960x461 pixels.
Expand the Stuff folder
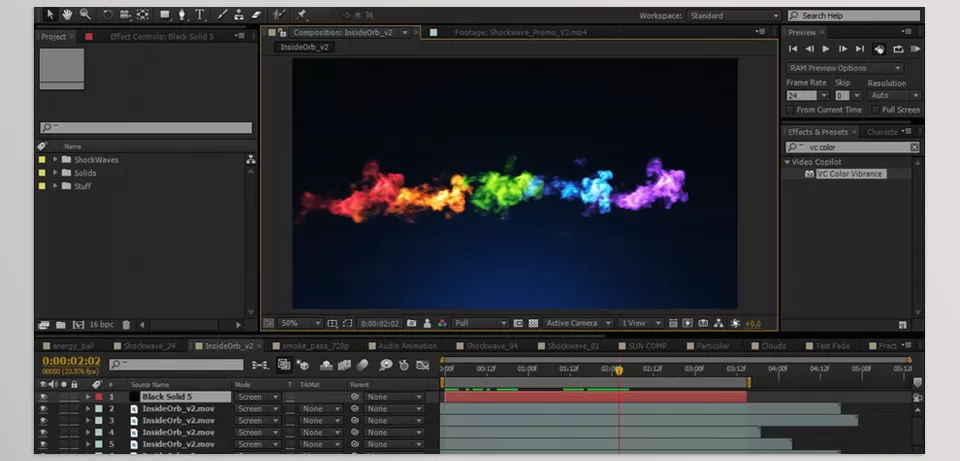(x=56, y=186)
